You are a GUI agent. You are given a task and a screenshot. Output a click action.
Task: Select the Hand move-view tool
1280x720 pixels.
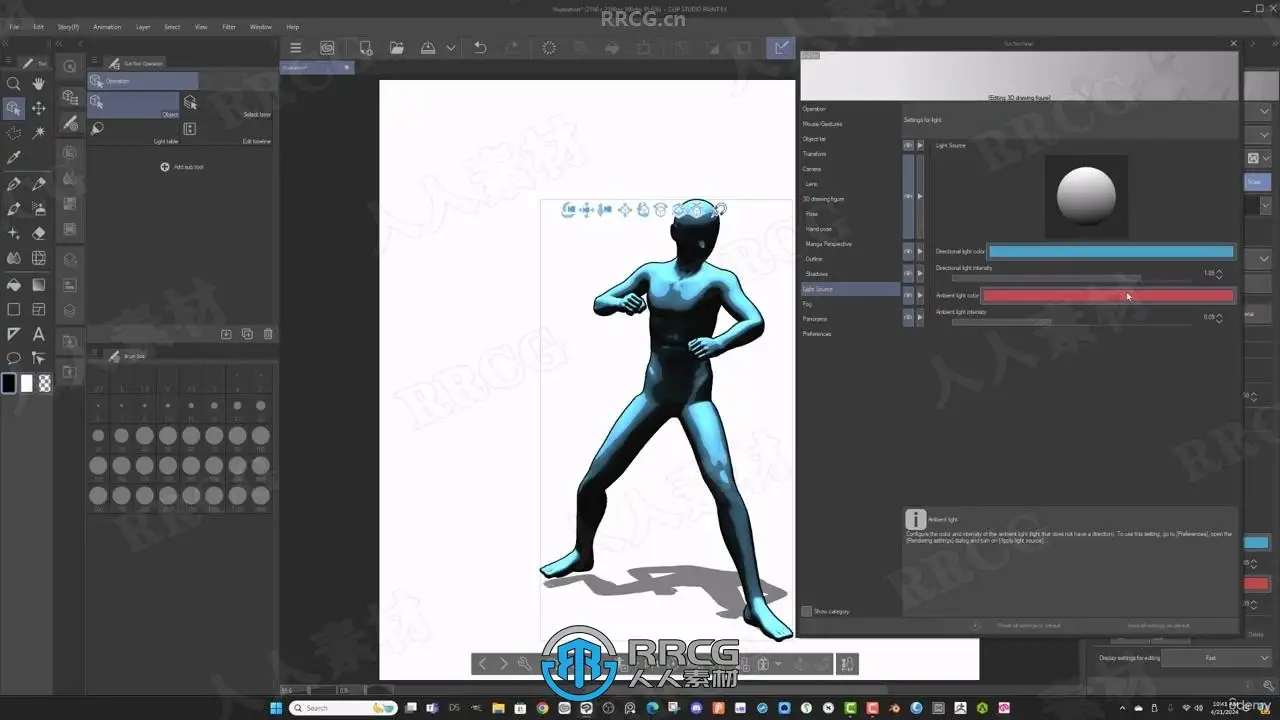click(x=39, y=84)
